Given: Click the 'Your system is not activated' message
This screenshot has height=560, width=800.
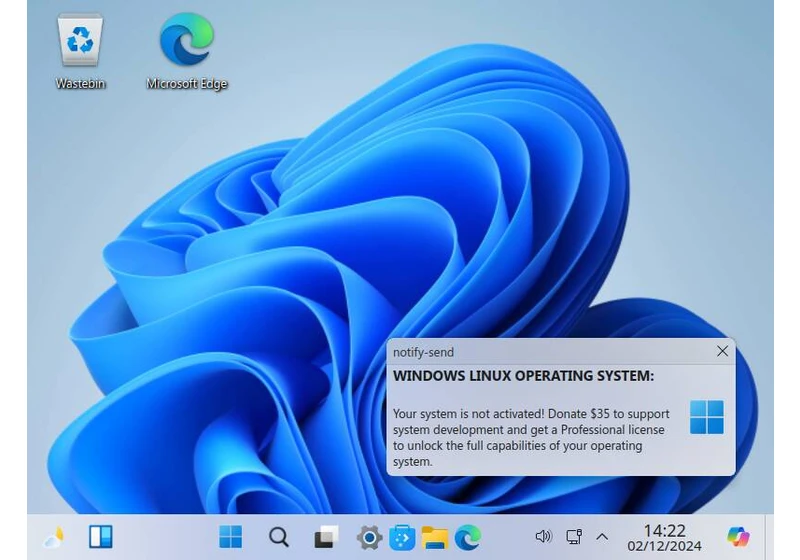Looking at the screenshot, I should coord(531,438).
